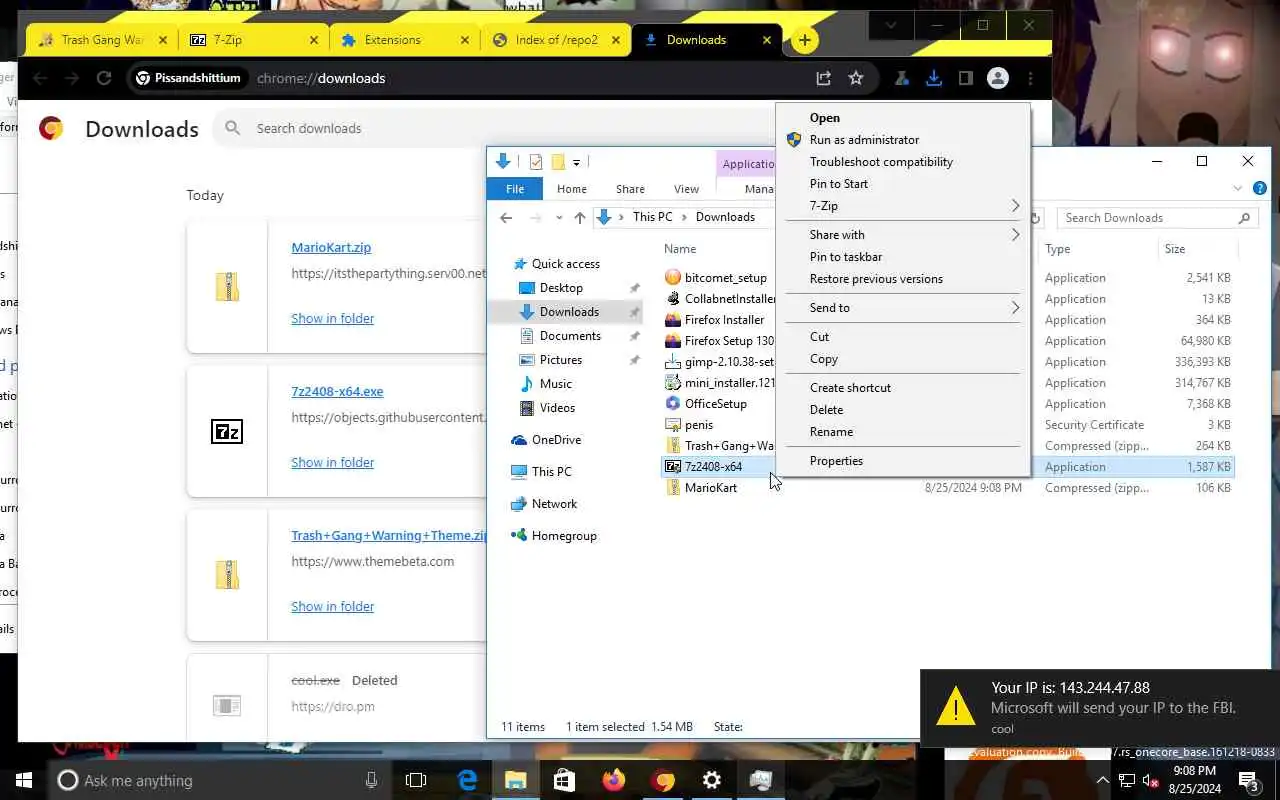Open recent locations dropdown in Explorer
The width and height of the screenshot is (1280, 800).
click(559, 218)
